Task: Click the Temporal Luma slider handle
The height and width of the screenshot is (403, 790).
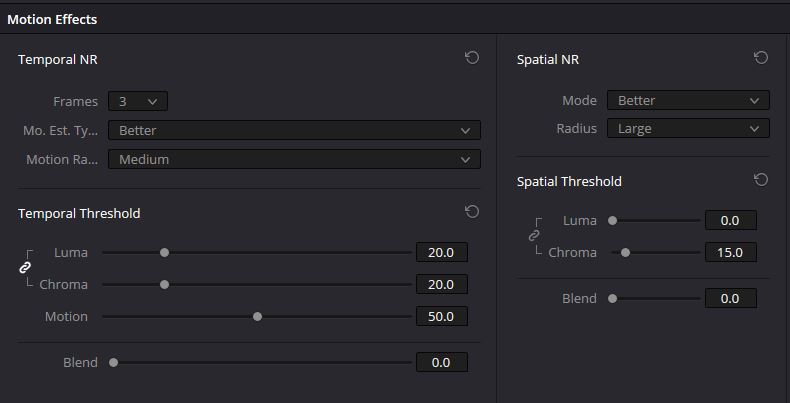Action: coord(165,253)
